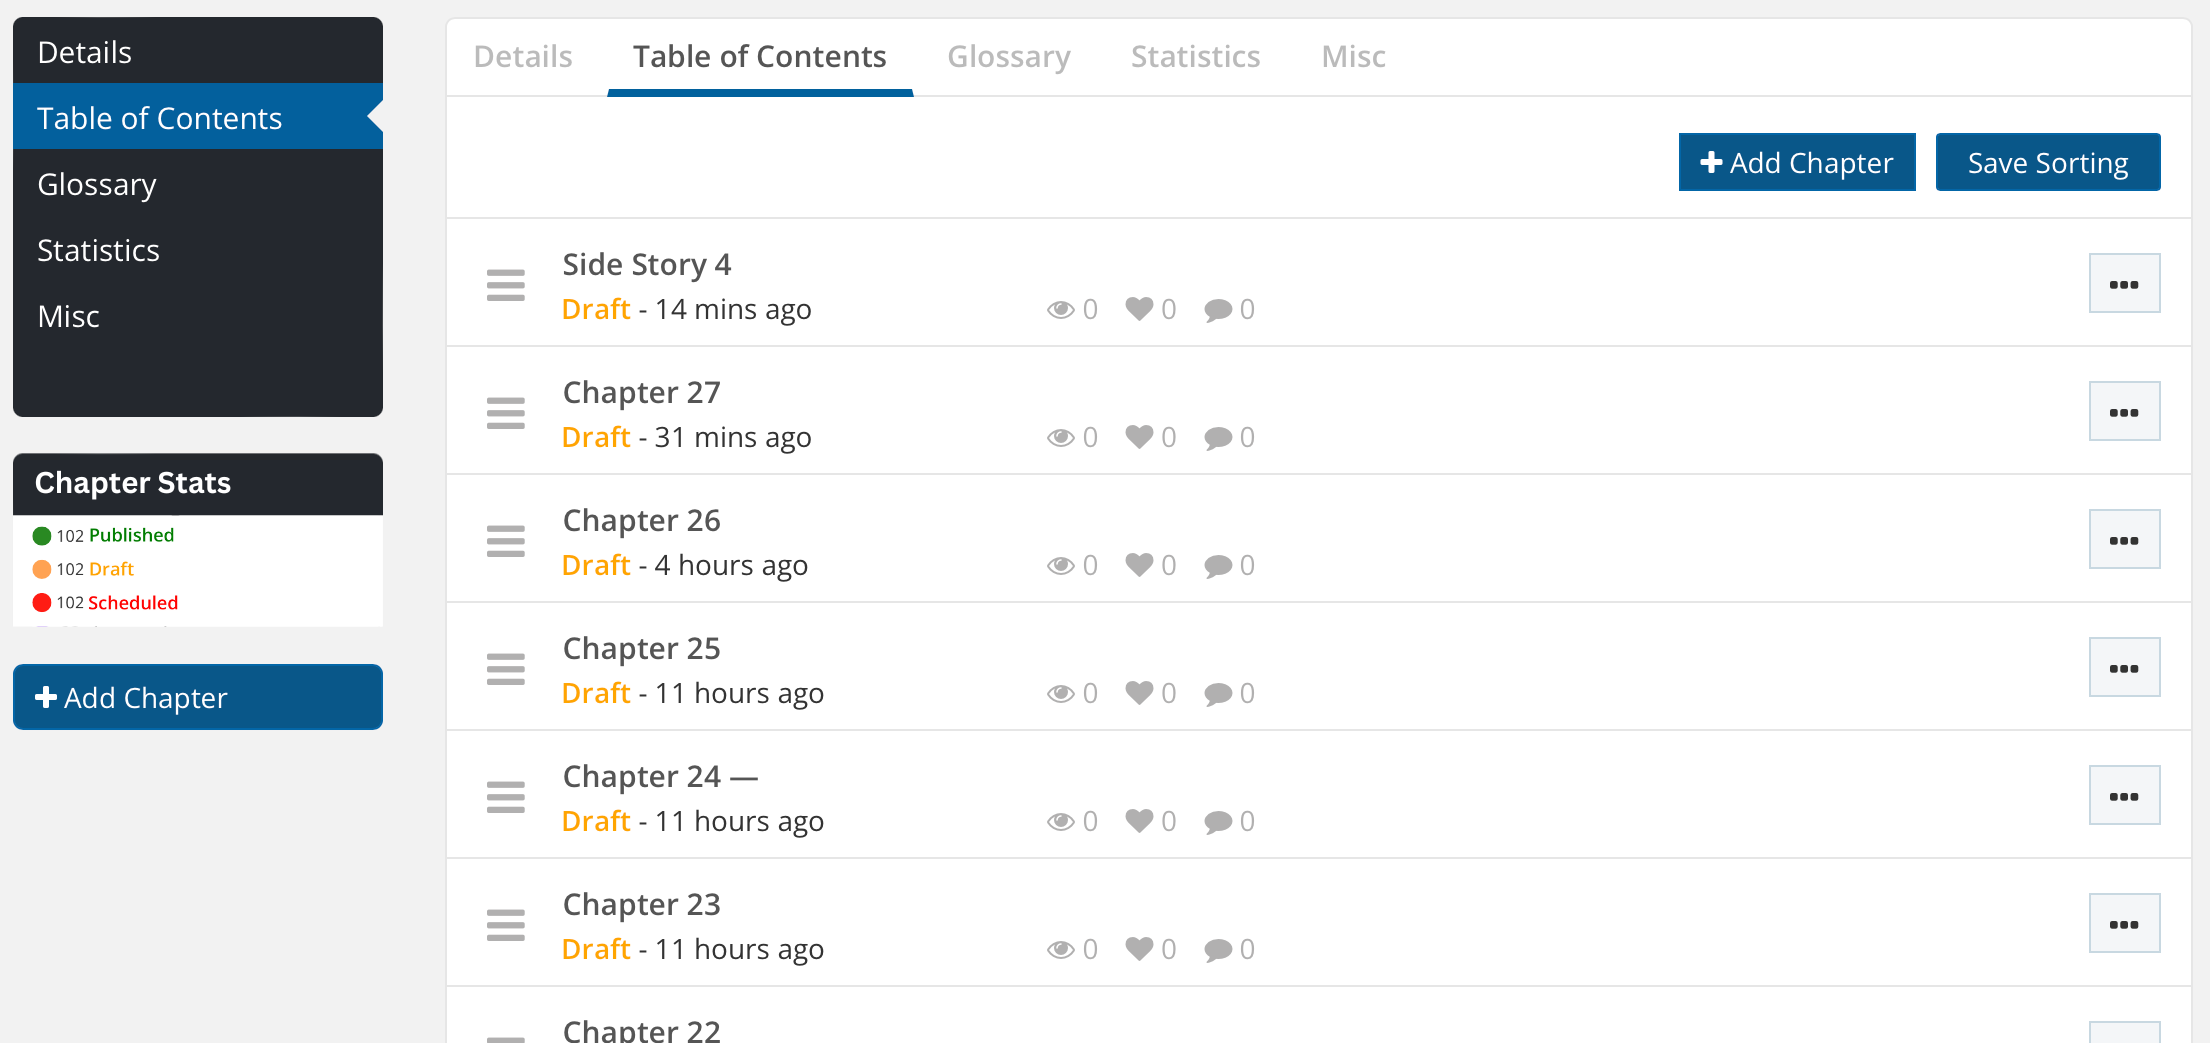Viewport: 2210px width, 1043px height.
Task: Switch to the Glossary tab at the top
Action: click(x=1008, y=56)
